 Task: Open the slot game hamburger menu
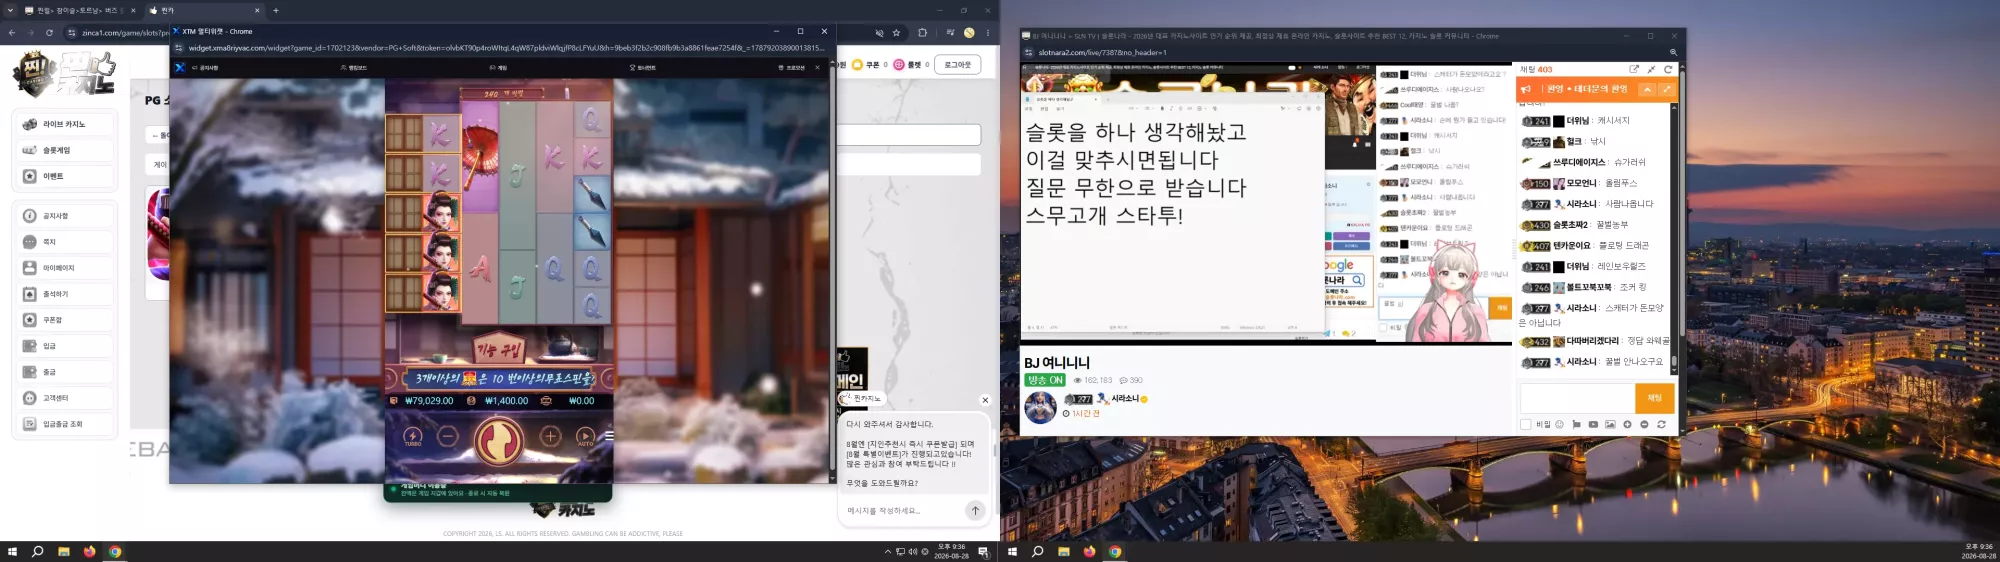[x=609, y=435]
